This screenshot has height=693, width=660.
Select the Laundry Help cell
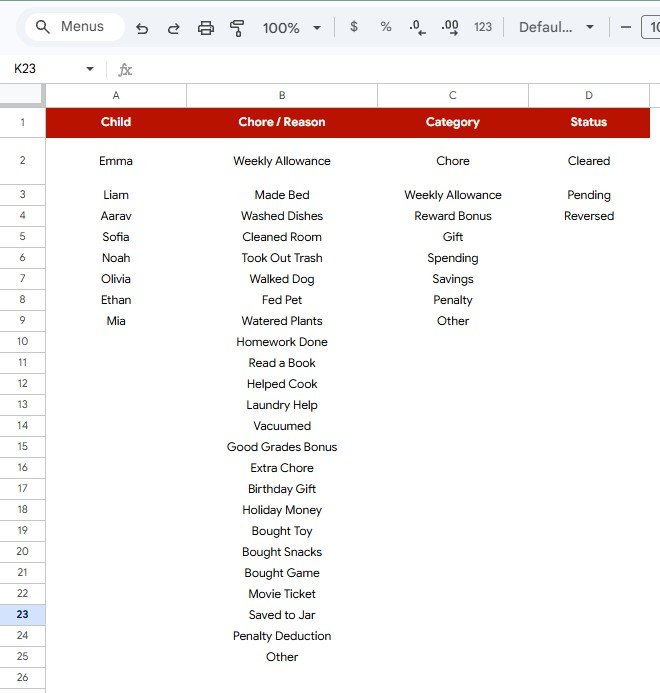coord(282,405)
